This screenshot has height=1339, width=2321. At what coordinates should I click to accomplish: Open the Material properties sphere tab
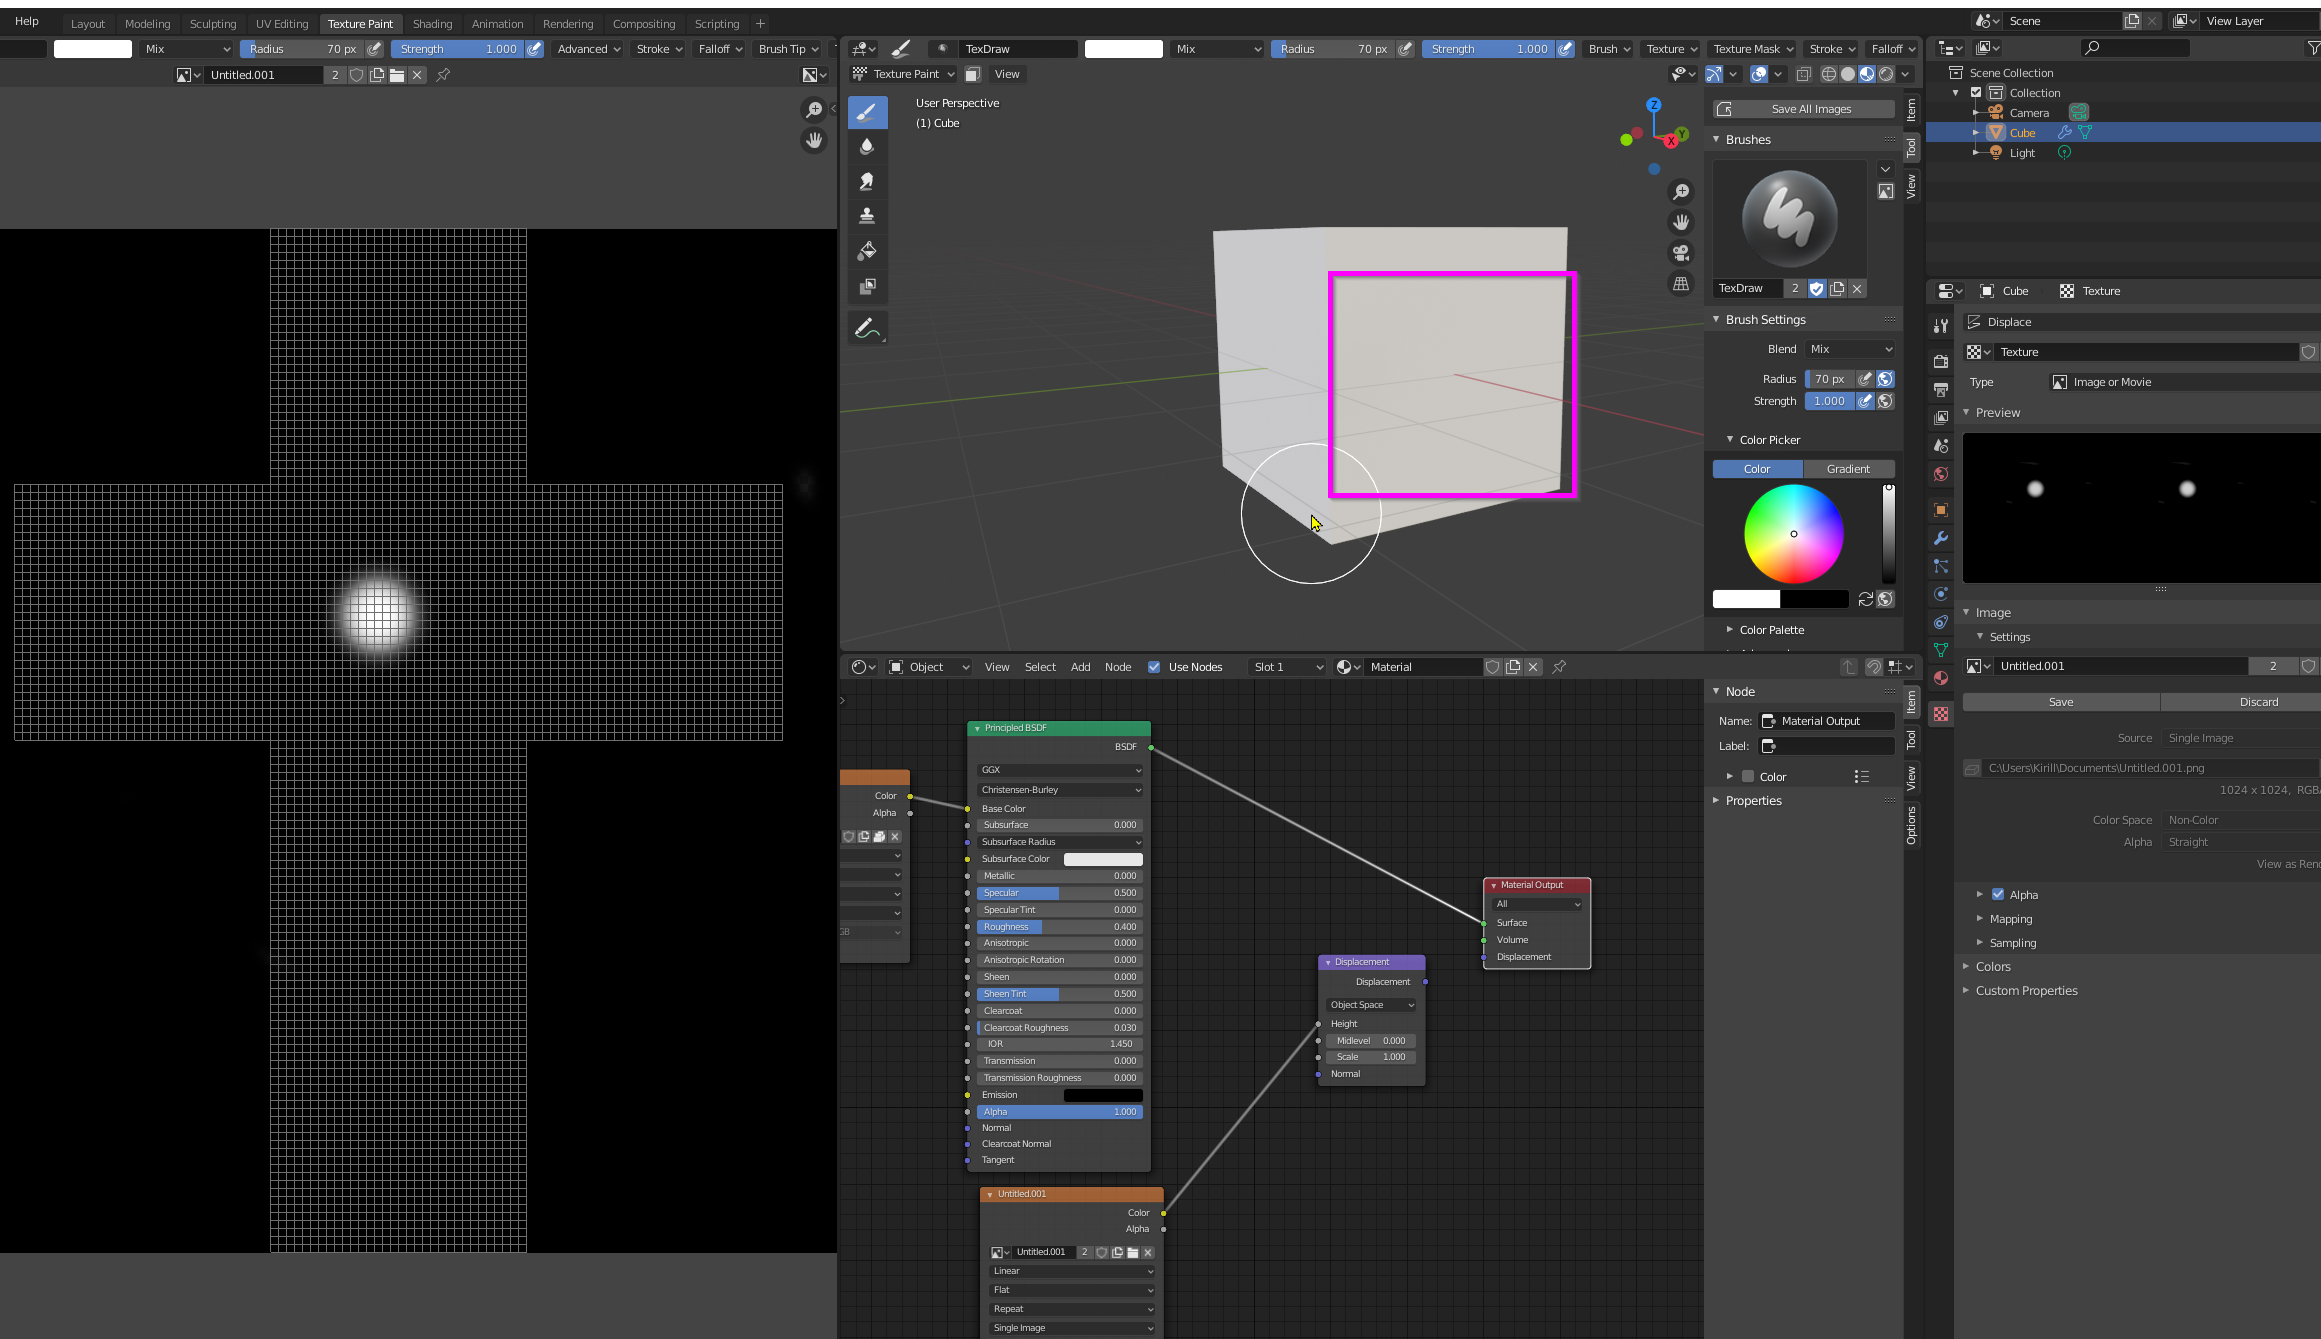click(x=1941, y=678)
